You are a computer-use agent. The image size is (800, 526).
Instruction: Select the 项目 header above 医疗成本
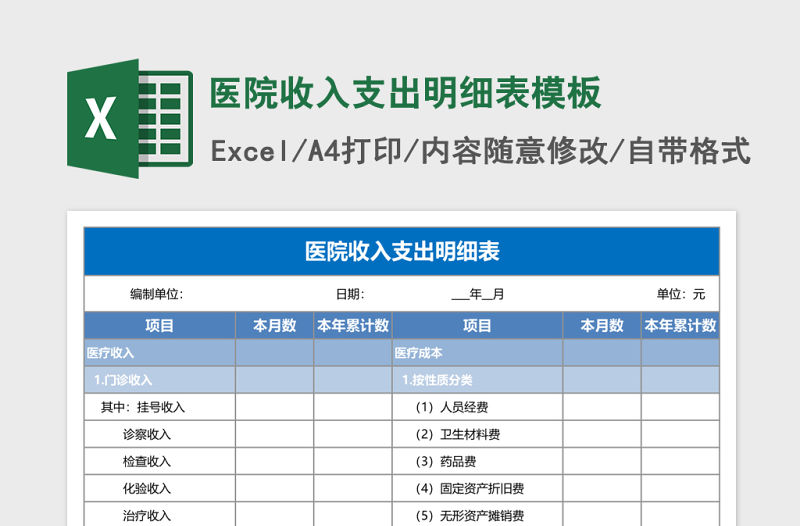(477, 325)
